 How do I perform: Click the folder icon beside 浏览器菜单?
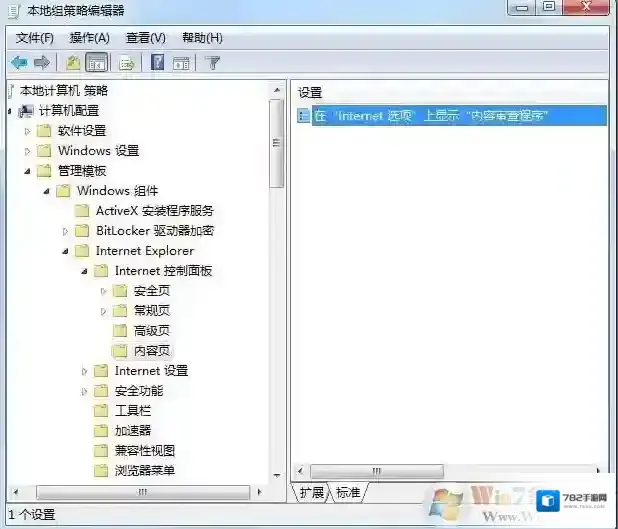click(x=101, y=470)
